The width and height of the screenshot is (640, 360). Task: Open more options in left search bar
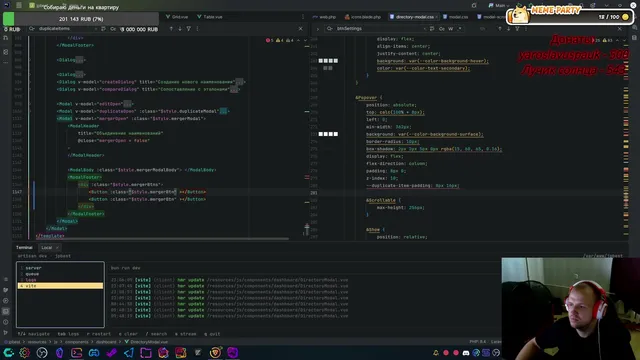click(x=198, y=29)
